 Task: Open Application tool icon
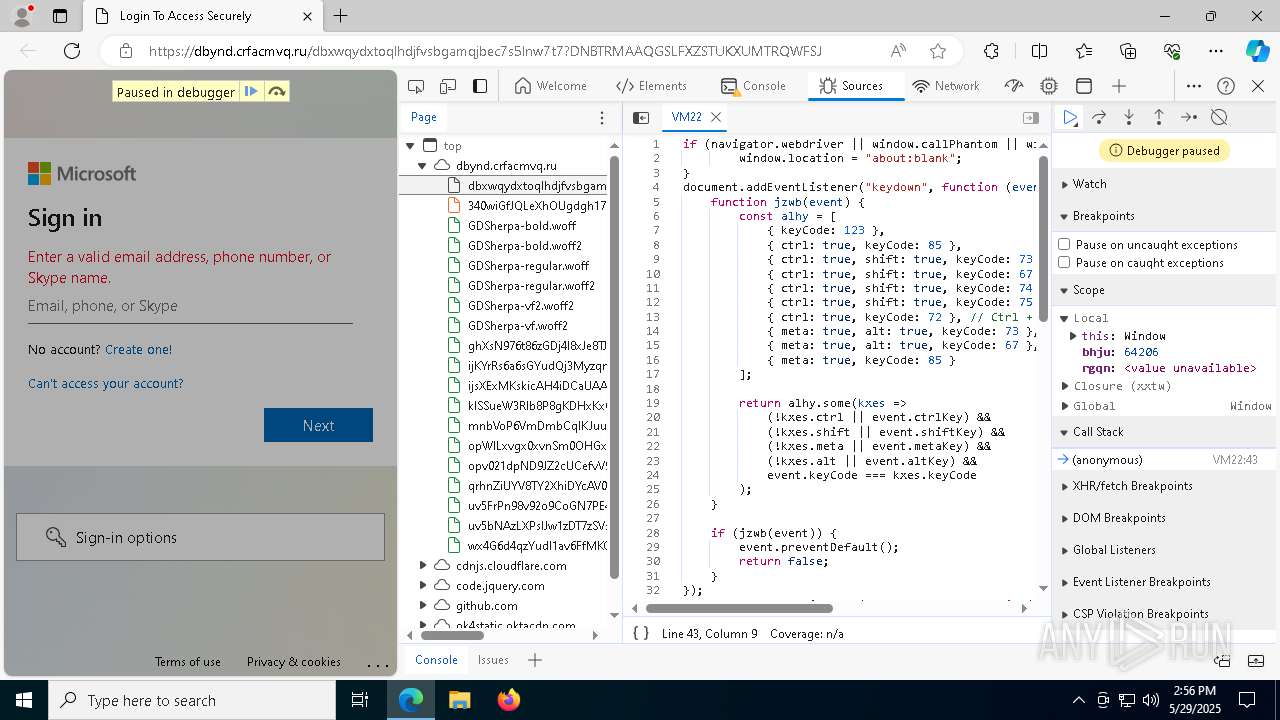(1084, 86)
